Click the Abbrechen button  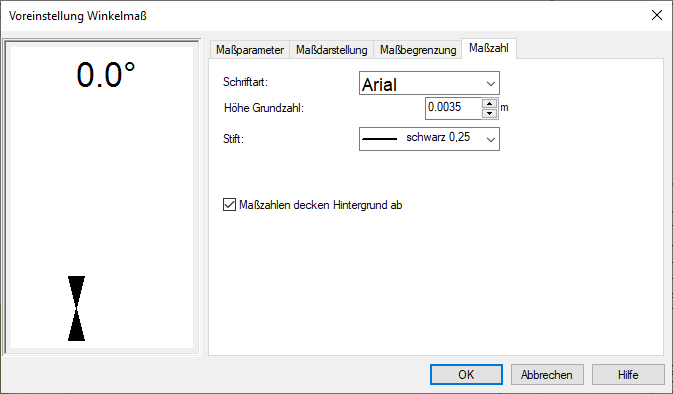point(547,375)
